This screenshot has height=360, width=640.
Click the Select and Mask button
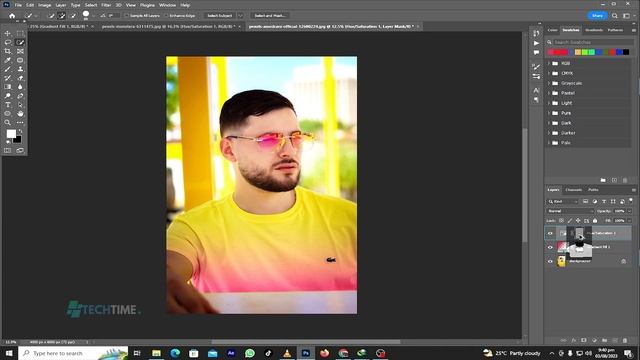pos(270,16)
